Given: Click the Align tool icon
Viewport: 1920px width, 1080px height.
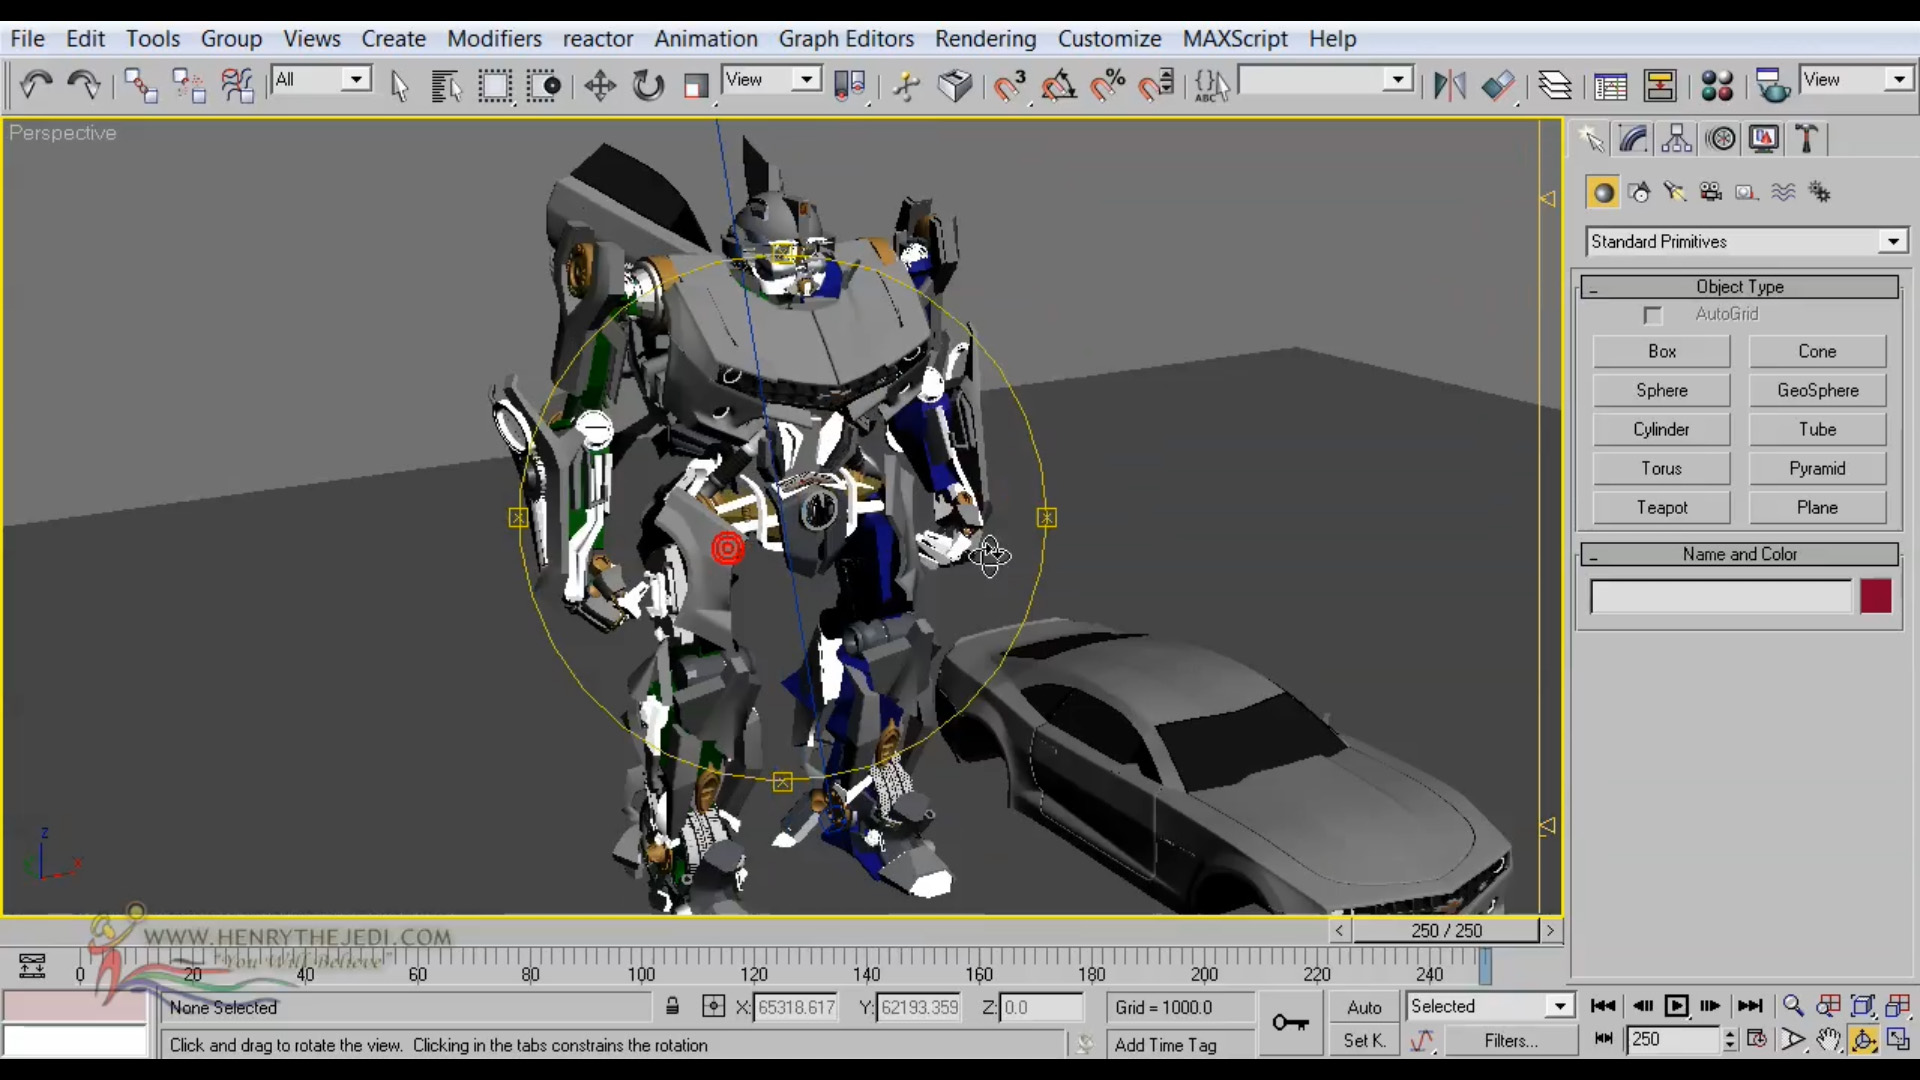Looking at the screenshot, I should 1498,86.
